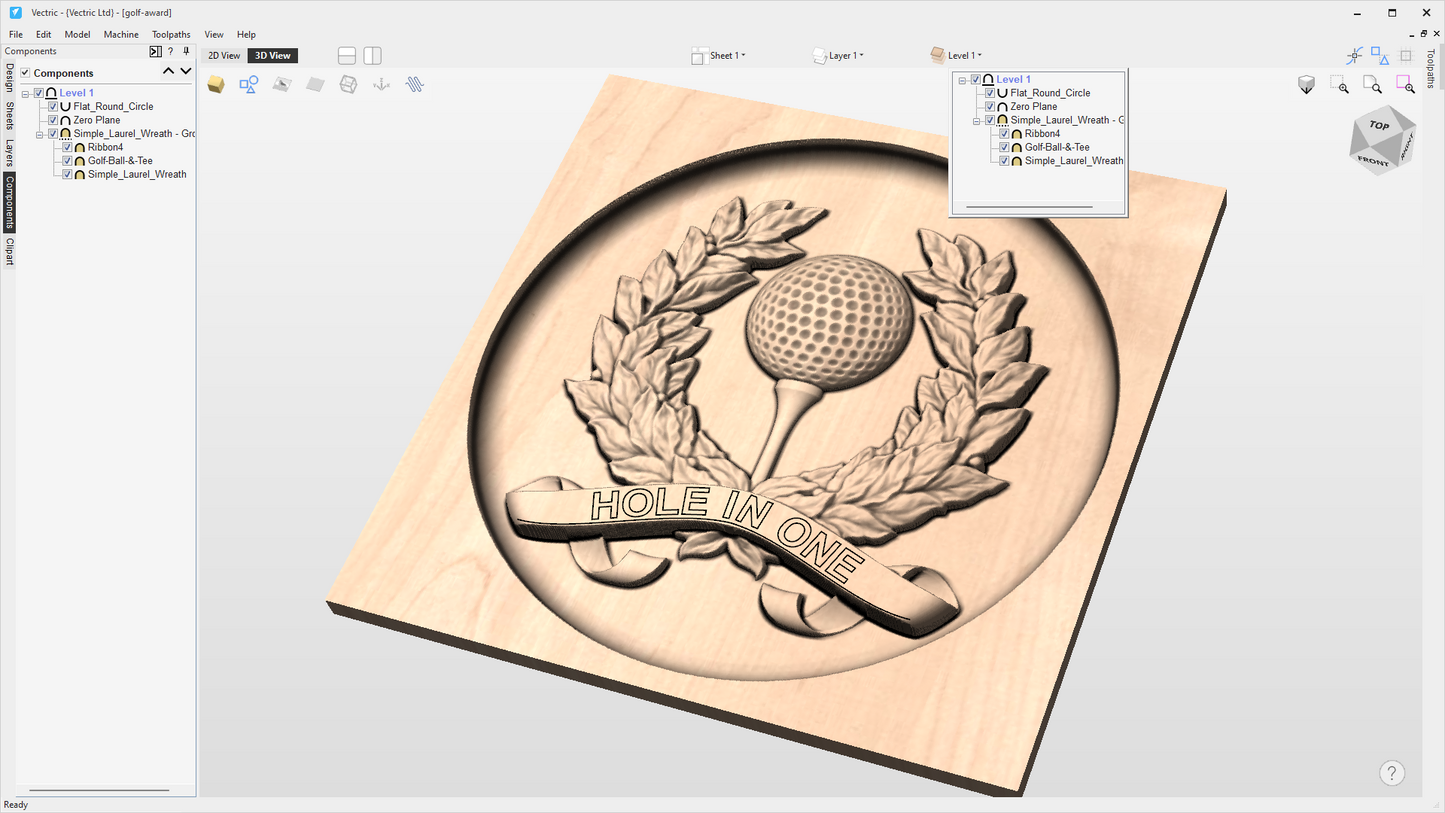Select the orientation axes icon above the model
Image resolution: width=1445 pixels, height=813 pixels.
[381, 84]
